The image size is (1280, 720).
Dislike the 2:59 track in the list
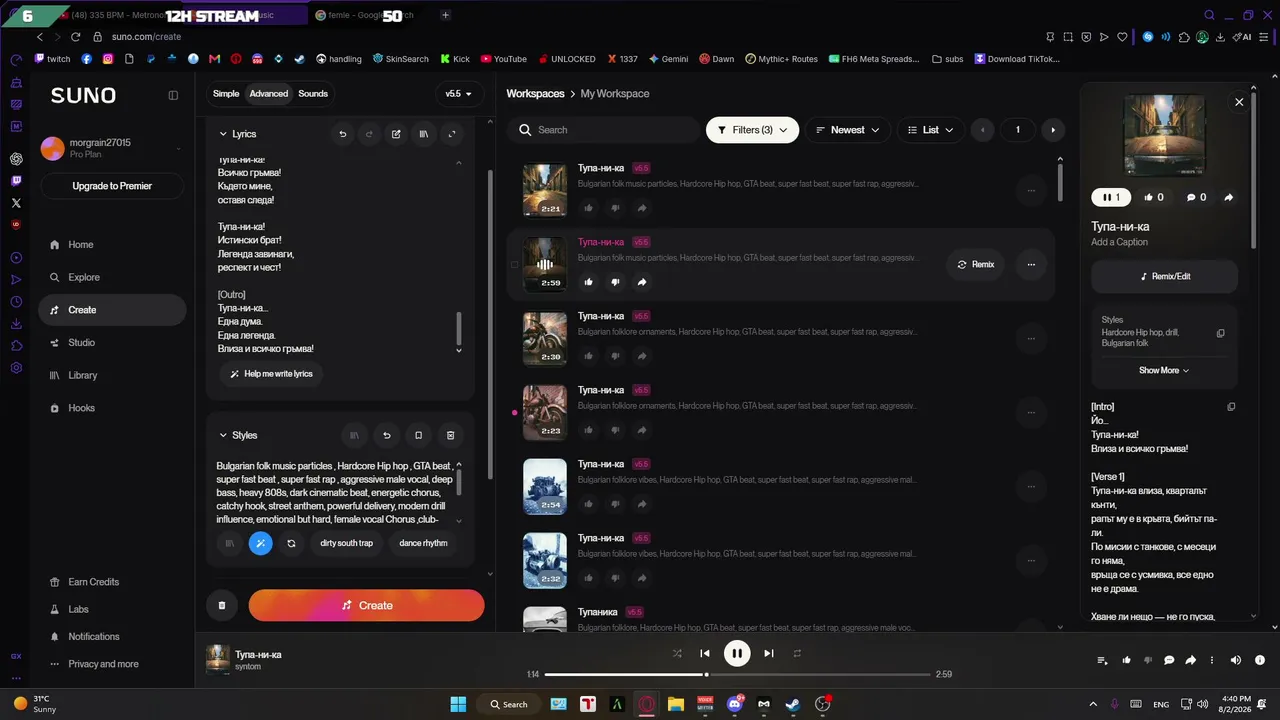[615, 282]
